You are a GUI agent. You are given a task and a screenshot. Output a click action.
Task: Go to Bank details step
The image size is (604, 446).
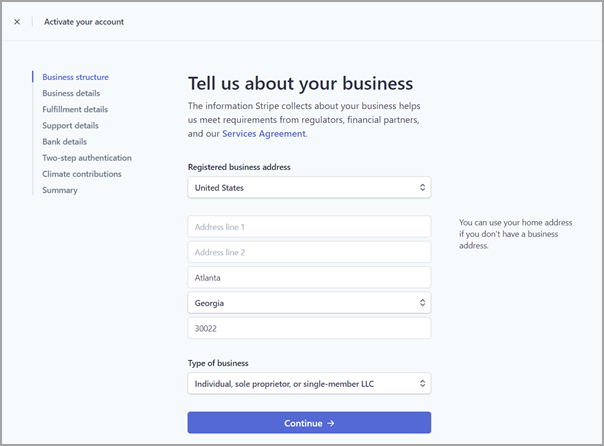65,142
